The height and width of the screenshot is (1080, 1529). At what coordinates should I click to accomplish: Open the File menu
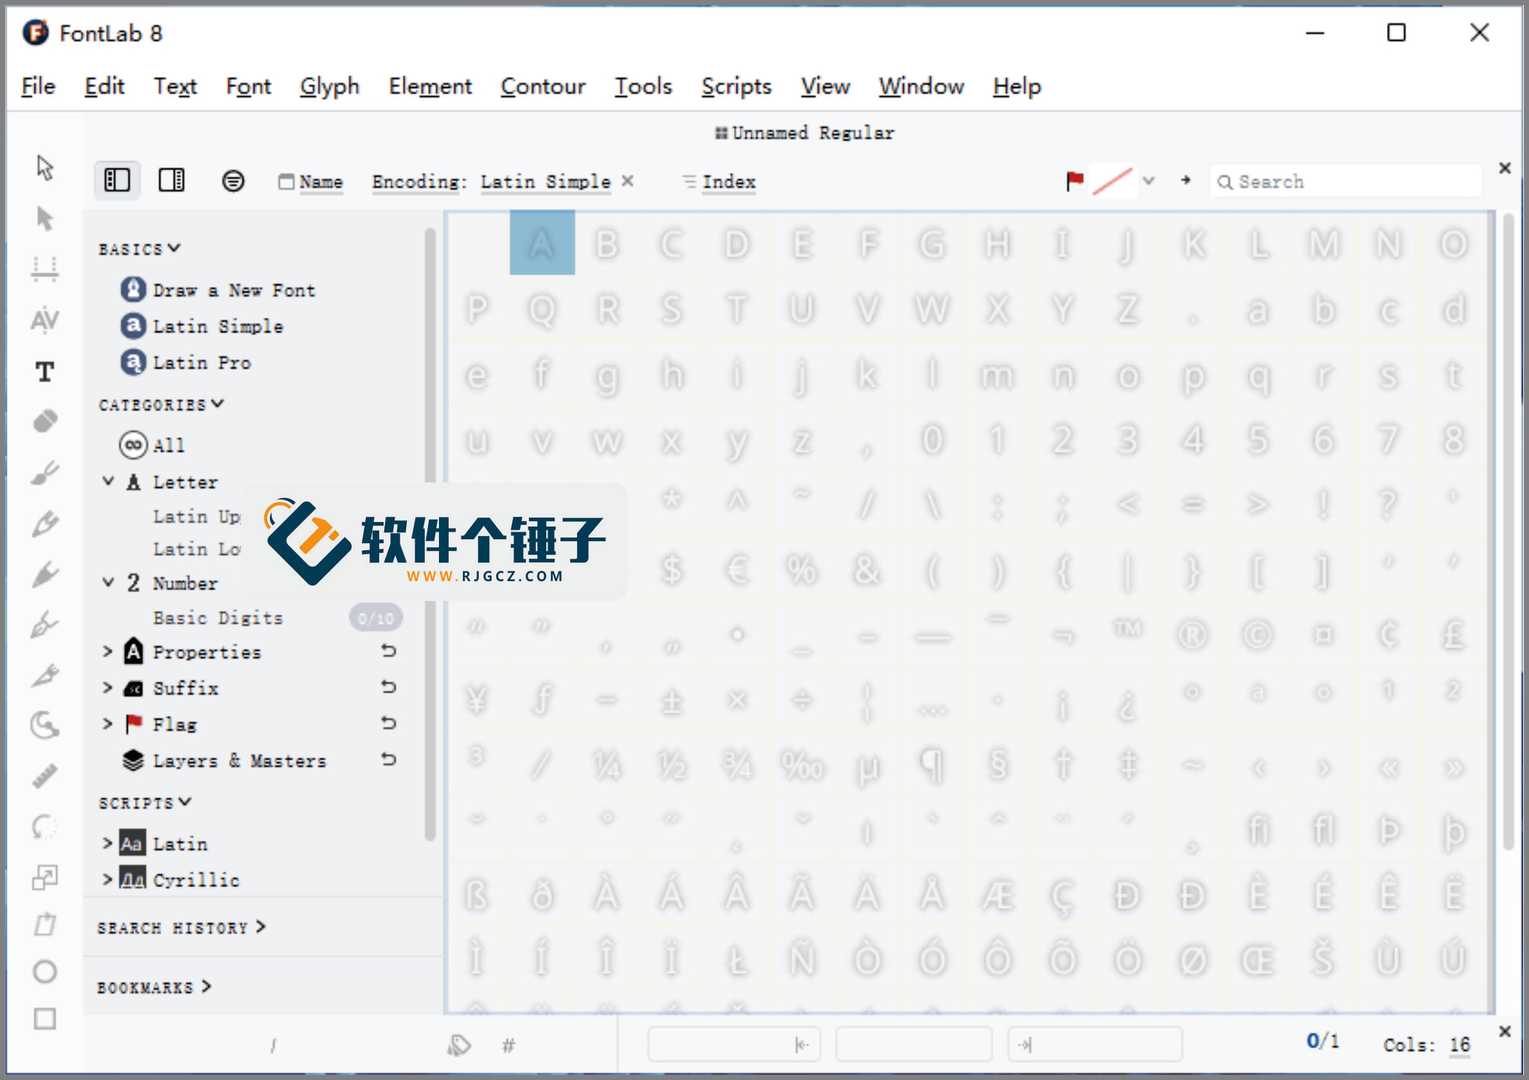pyautogui.click(x=38, y=86)
